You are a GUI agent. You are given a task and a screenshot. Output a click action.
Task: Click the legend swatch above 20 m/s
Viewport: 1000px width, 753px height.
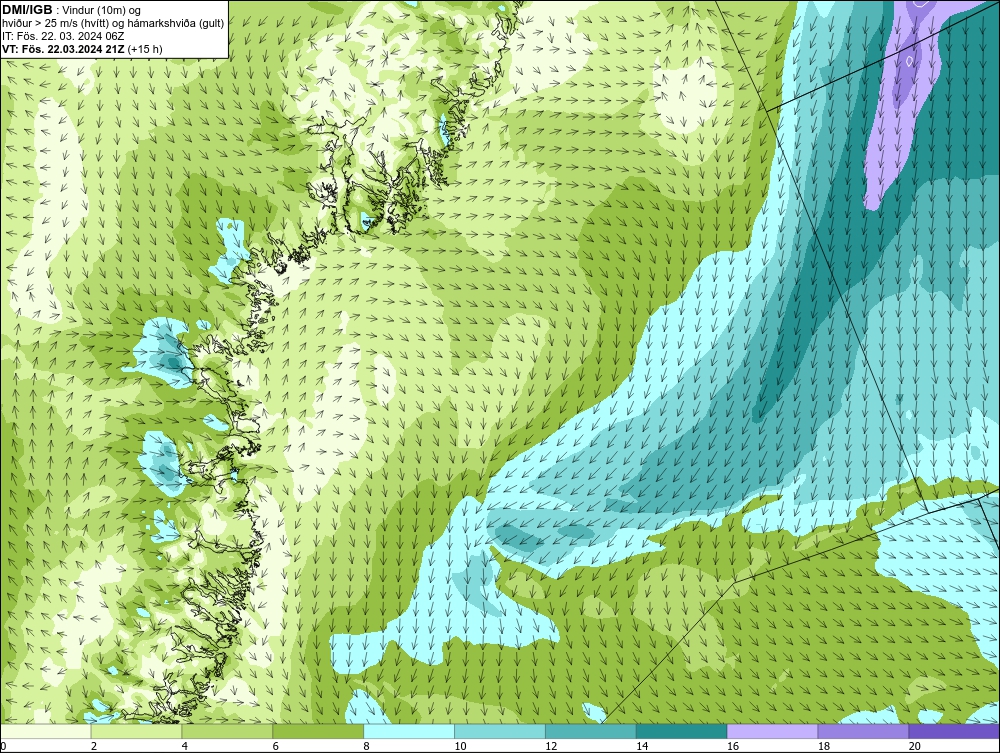coord(954,731)
